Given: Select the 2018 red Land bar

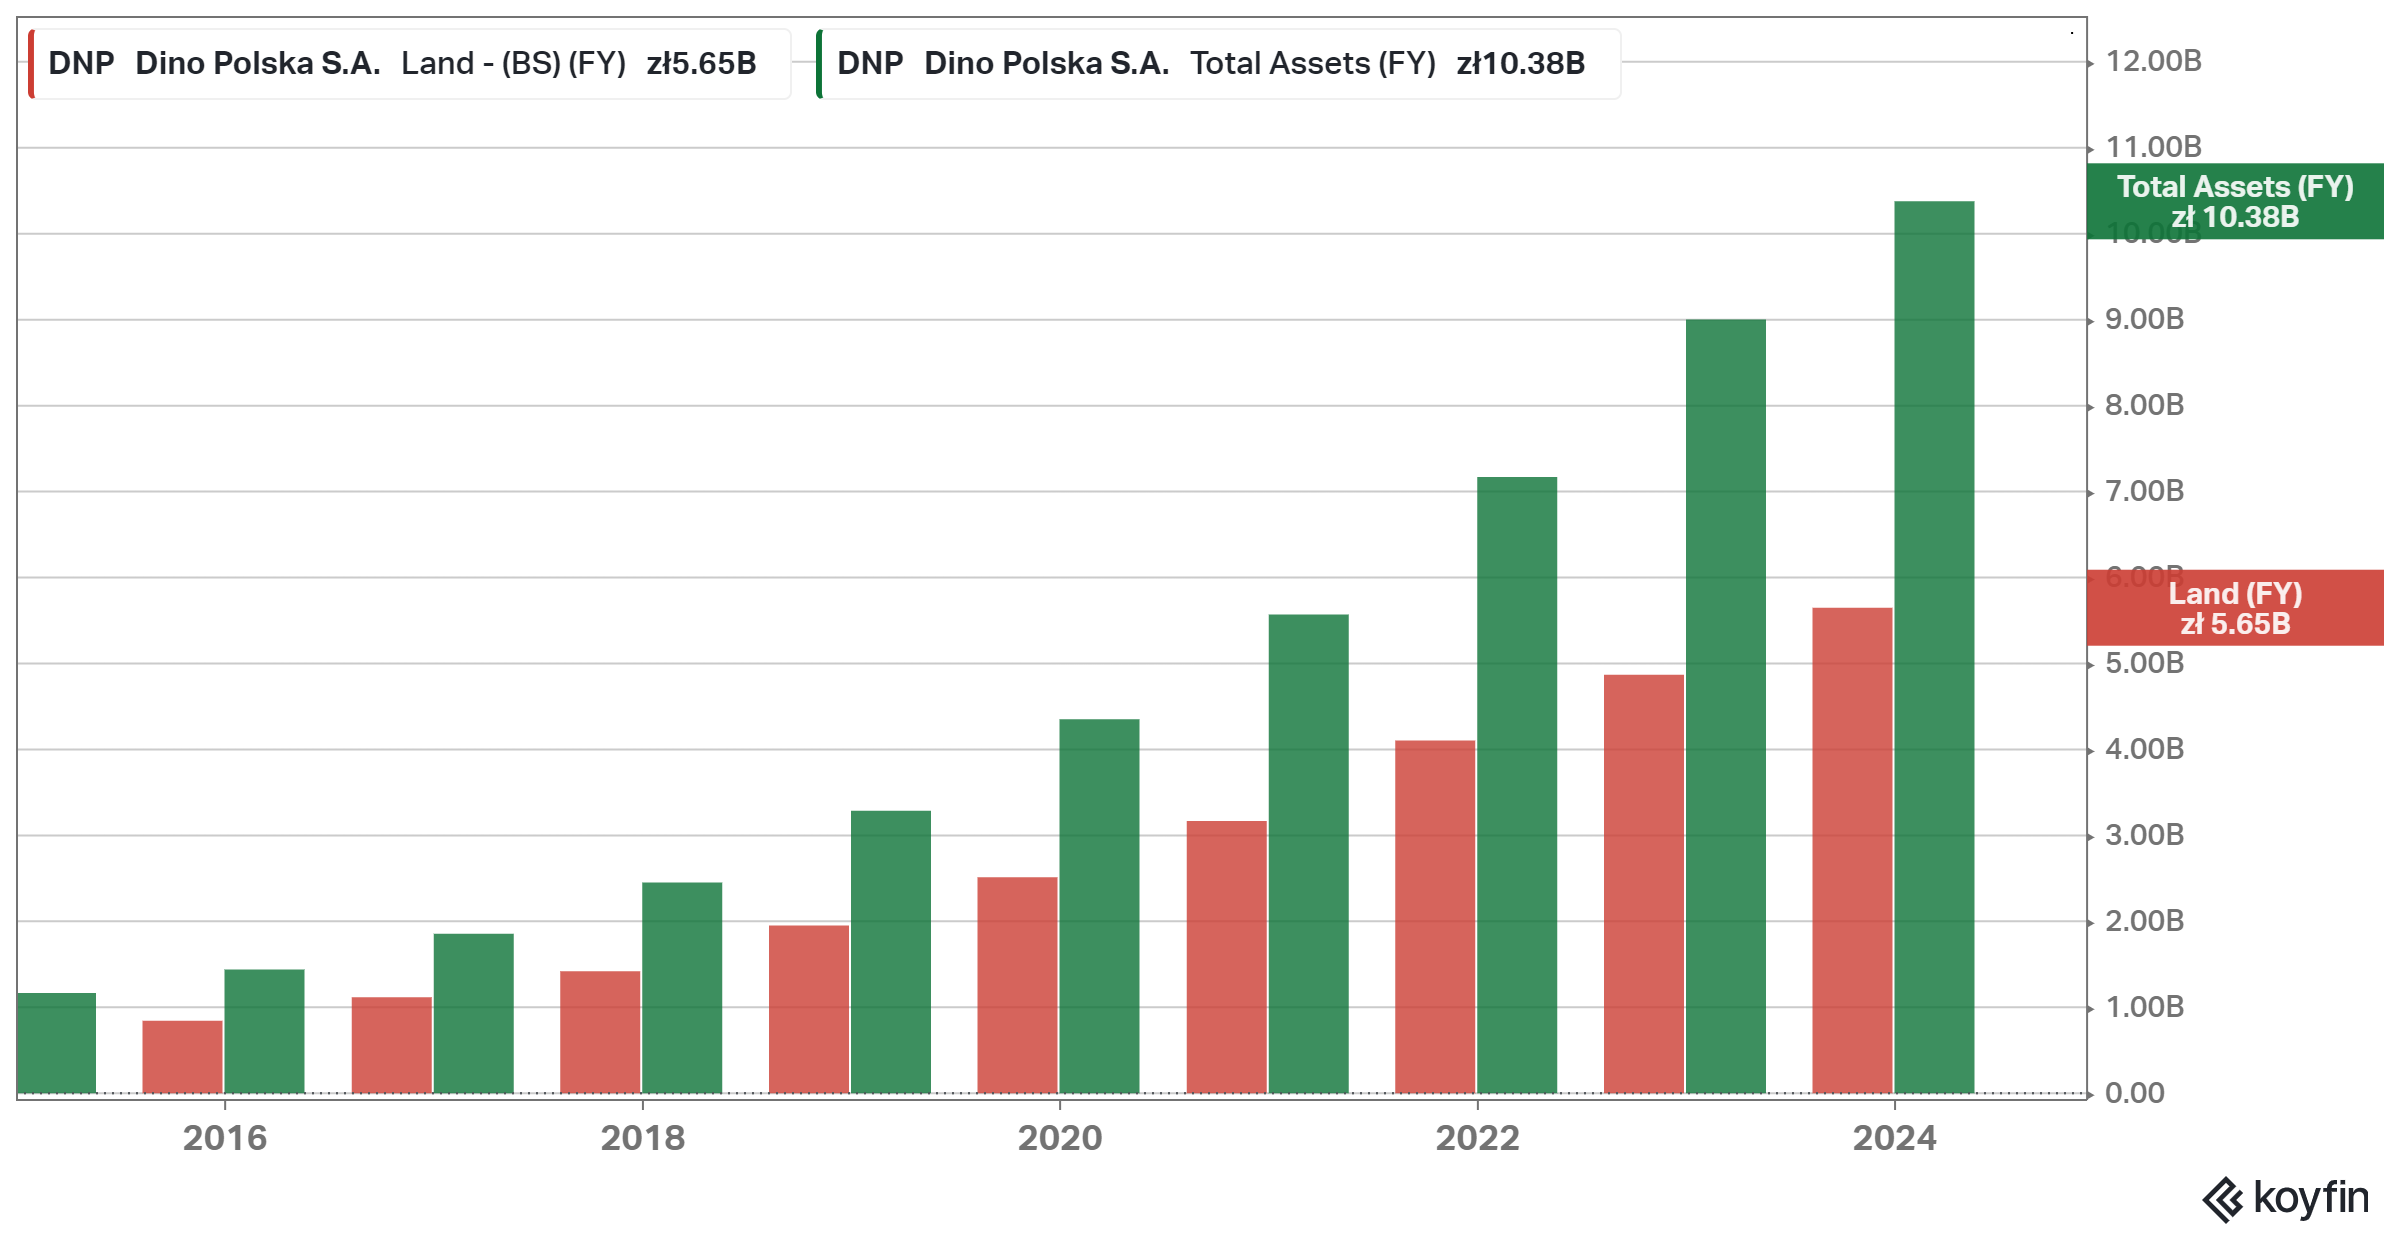Looking at the screenshot, I should tap(600, 1032).
